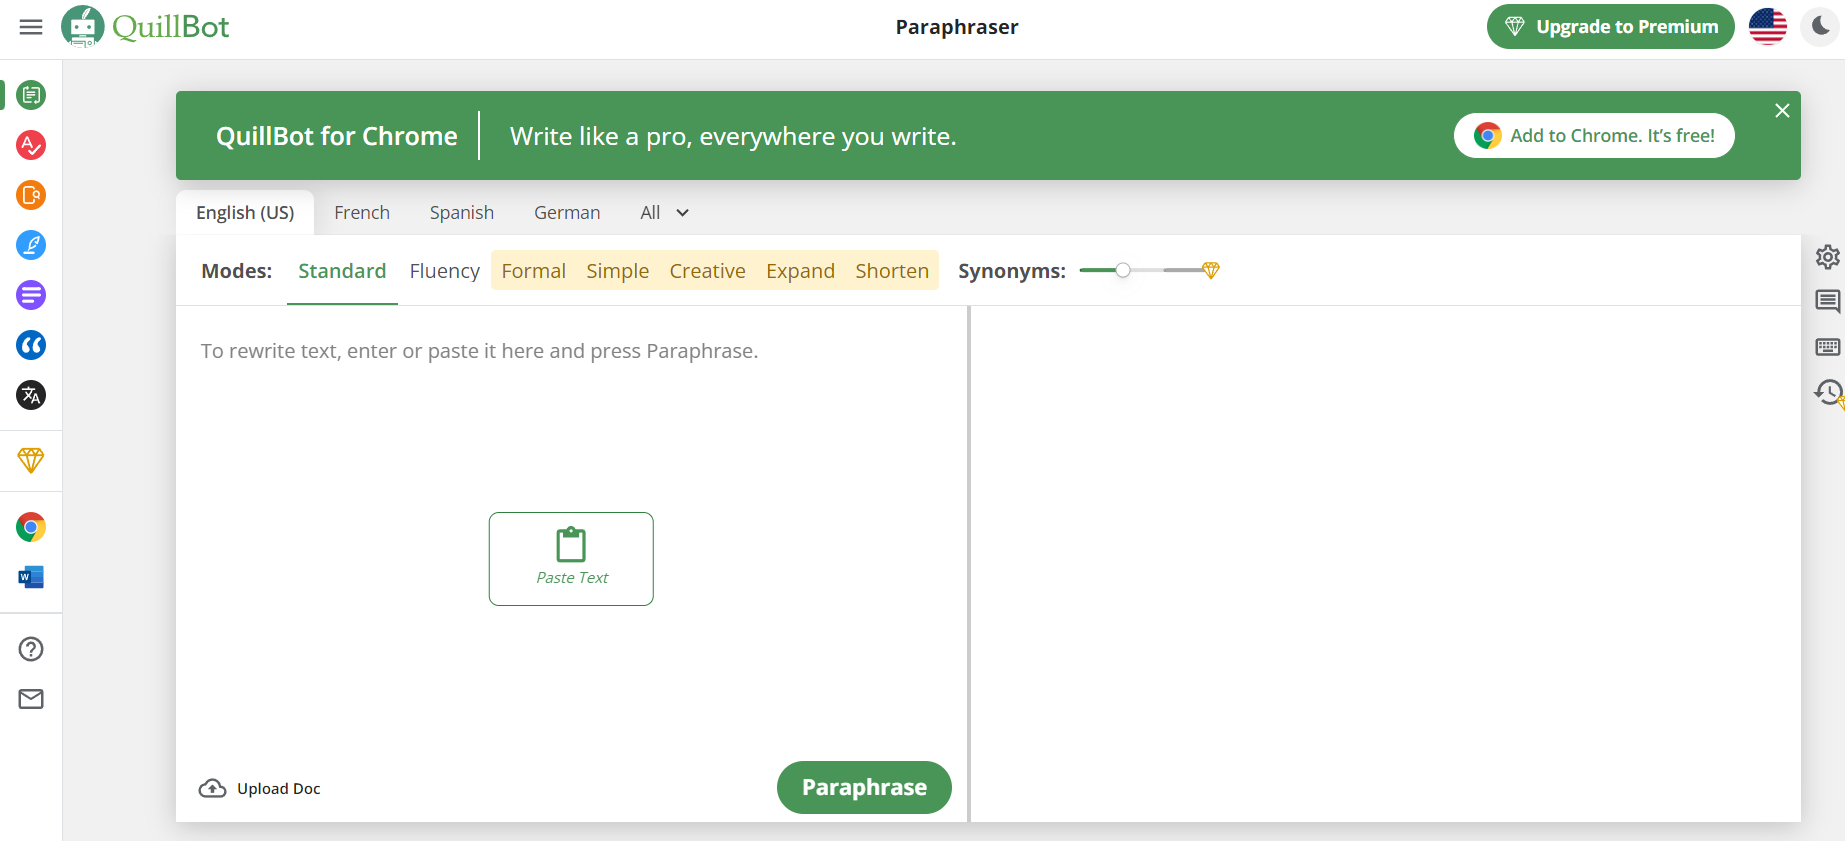Switch to the Spanish language tab
Viewport: 1845px width, 841px height.
tap(462, 213)
